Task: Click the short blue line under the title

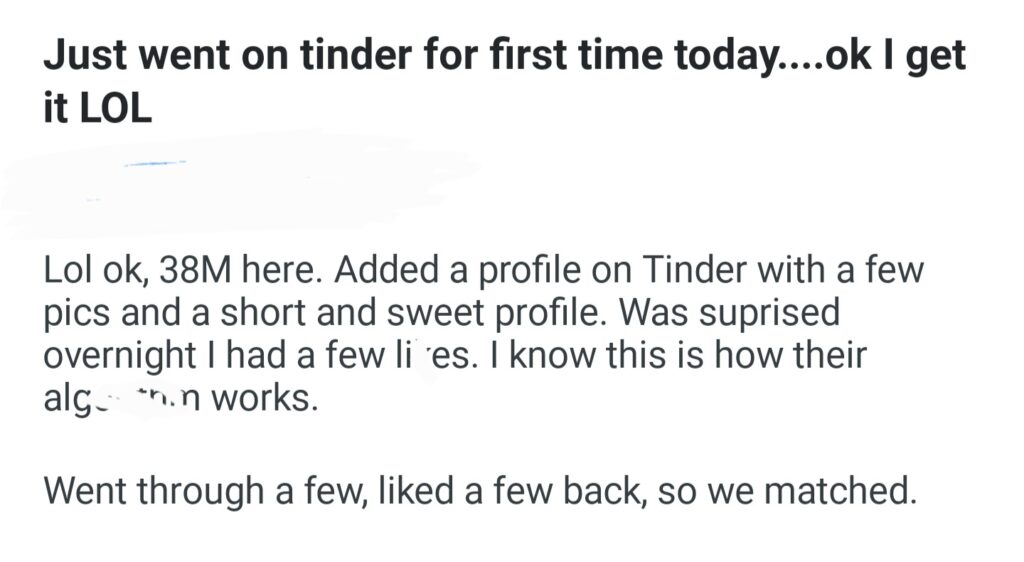Action: tap(154, 162)
